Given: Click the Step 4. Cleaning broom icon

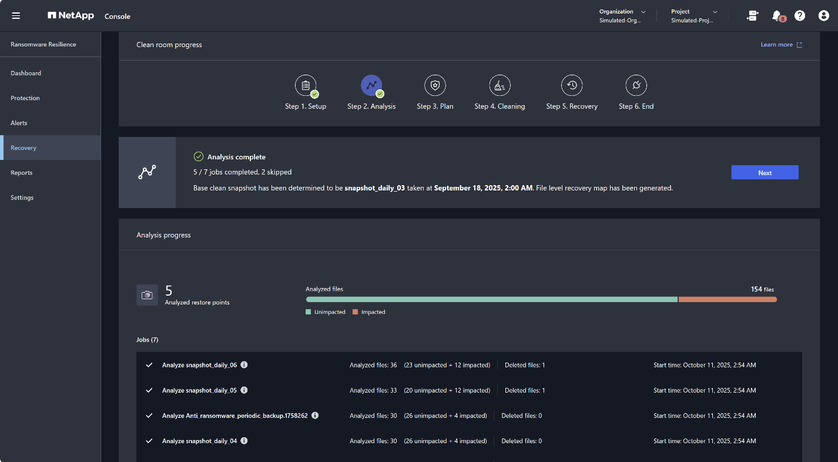Looking at the screenshot, I should [x=500, y=86].
